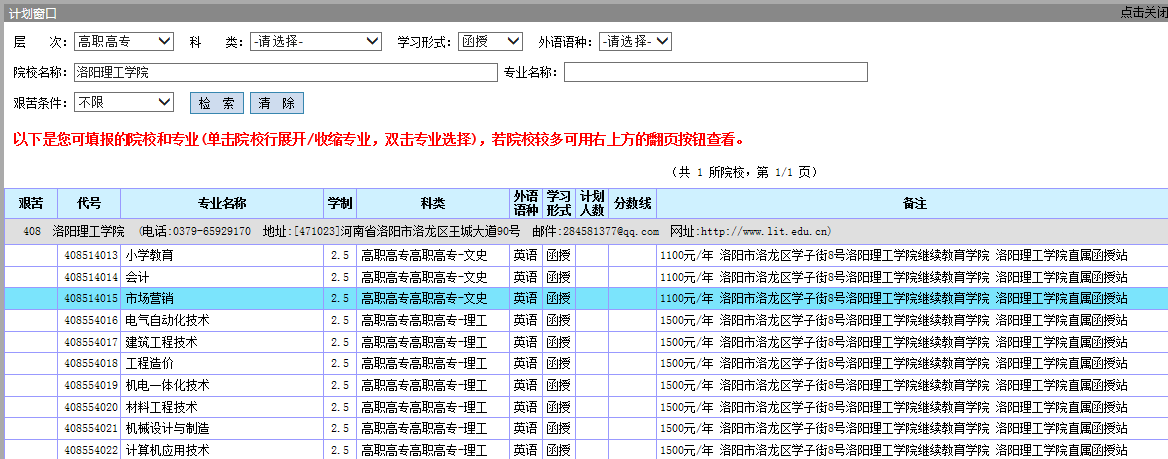Image resolution: width=1168 pixels, height=459 pixels.
Task: Open the 学习形式 dropdown showing 函授
Action: 490,41
